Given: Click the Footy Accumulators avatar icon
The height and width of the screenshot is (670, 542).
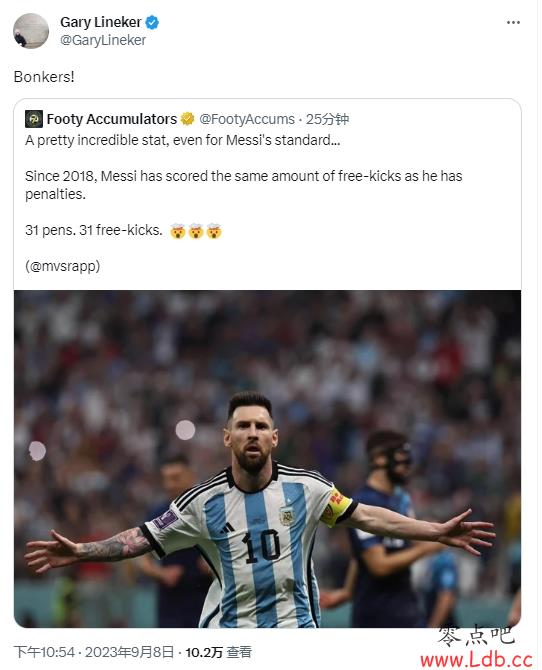Looking at the screenshot, I should [34, 119].
